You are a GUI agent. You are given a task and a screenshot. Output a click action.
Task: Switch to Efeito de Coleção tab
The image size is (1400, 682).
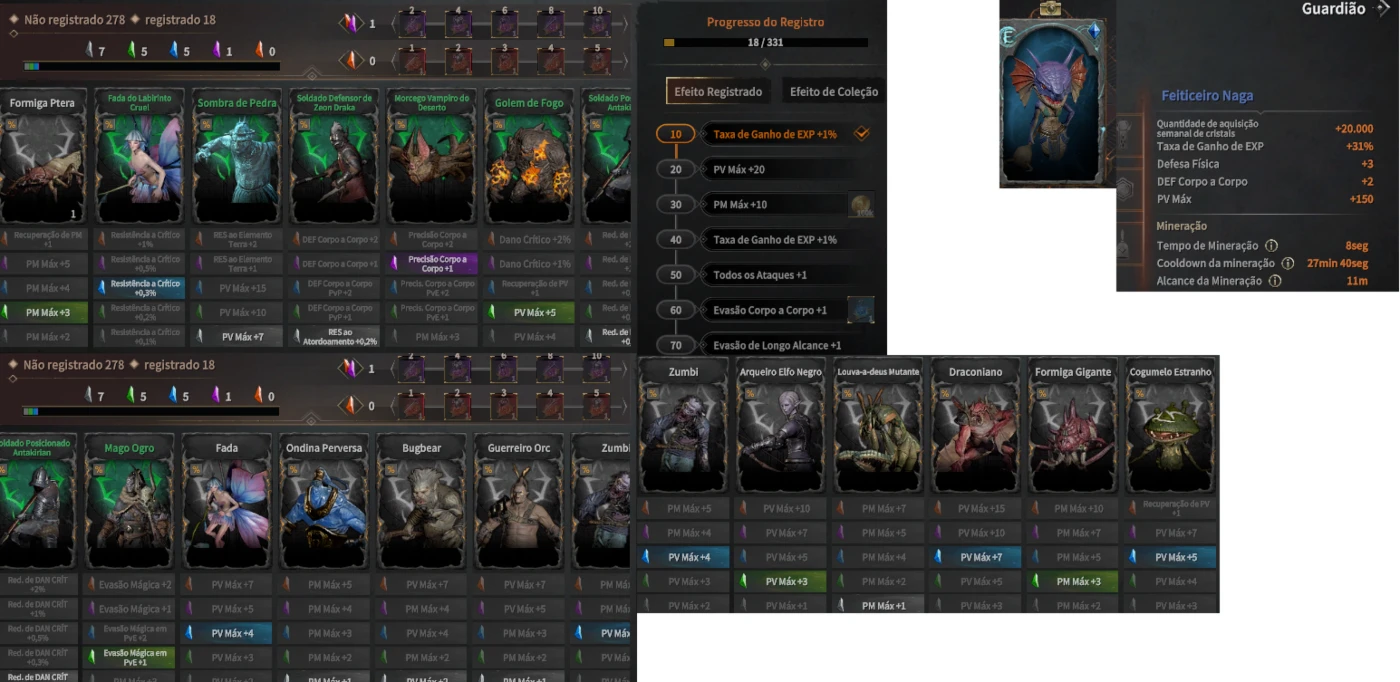pyautogui.click(x=833, y=92)
